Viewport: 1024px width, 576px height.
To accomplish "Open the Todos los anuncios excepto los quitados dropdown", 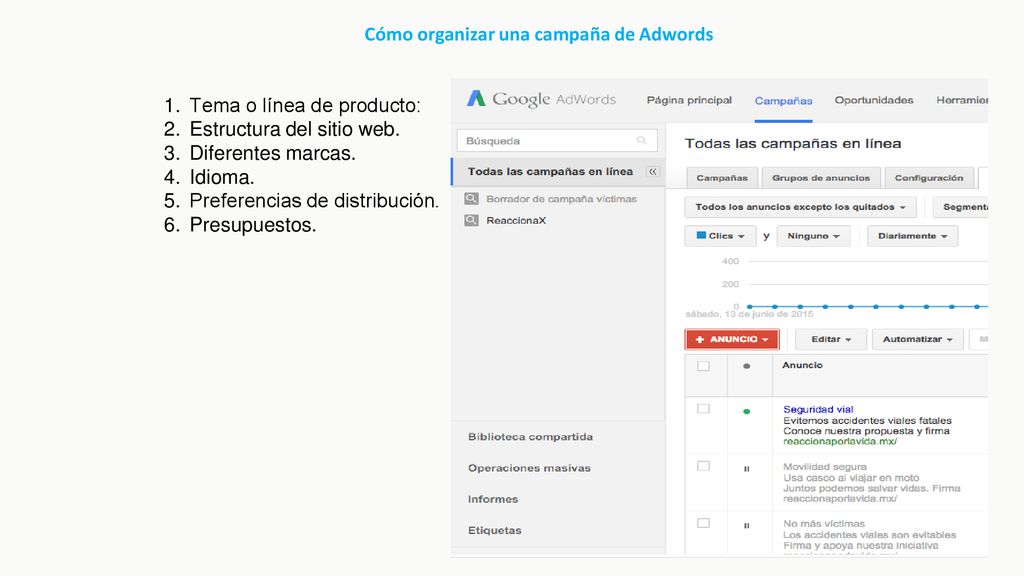I will 800,207.
